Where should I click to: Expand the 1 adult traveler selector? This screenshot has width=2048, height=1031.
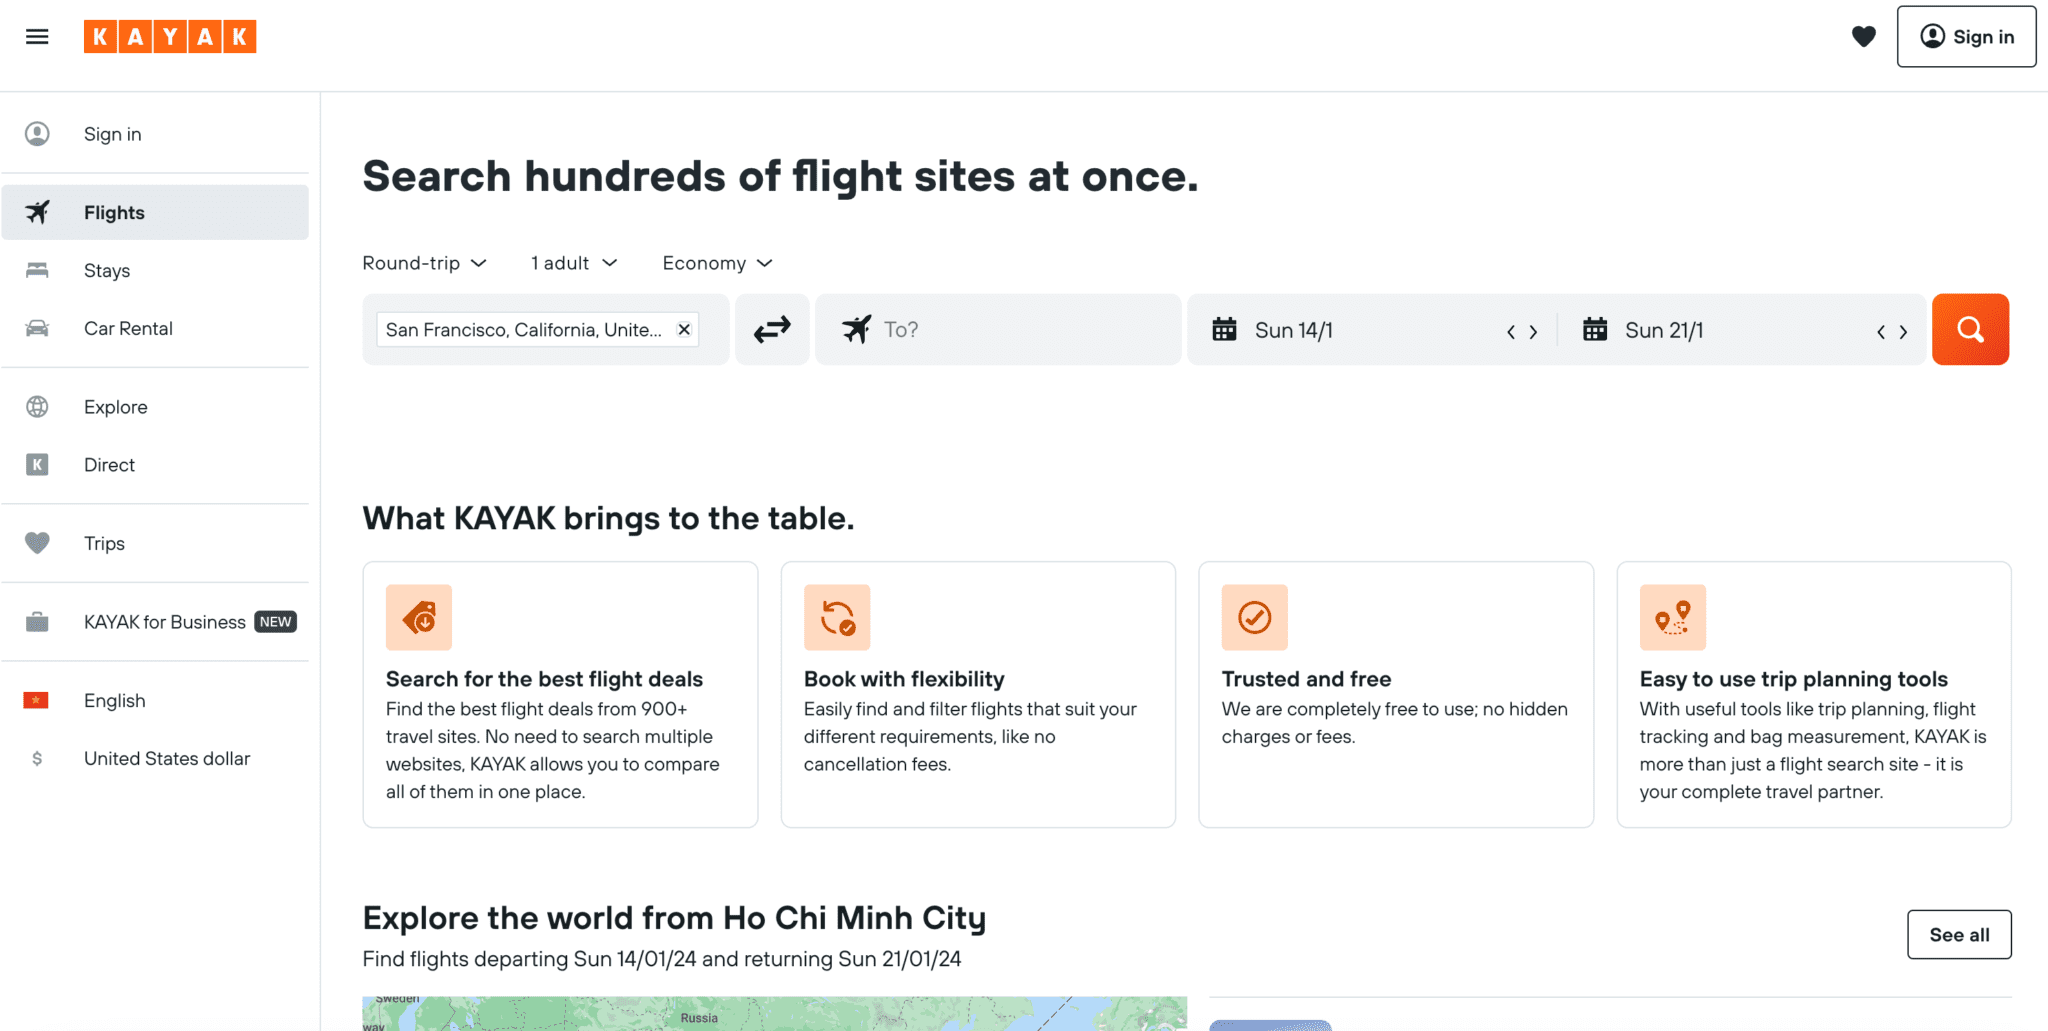571,262
